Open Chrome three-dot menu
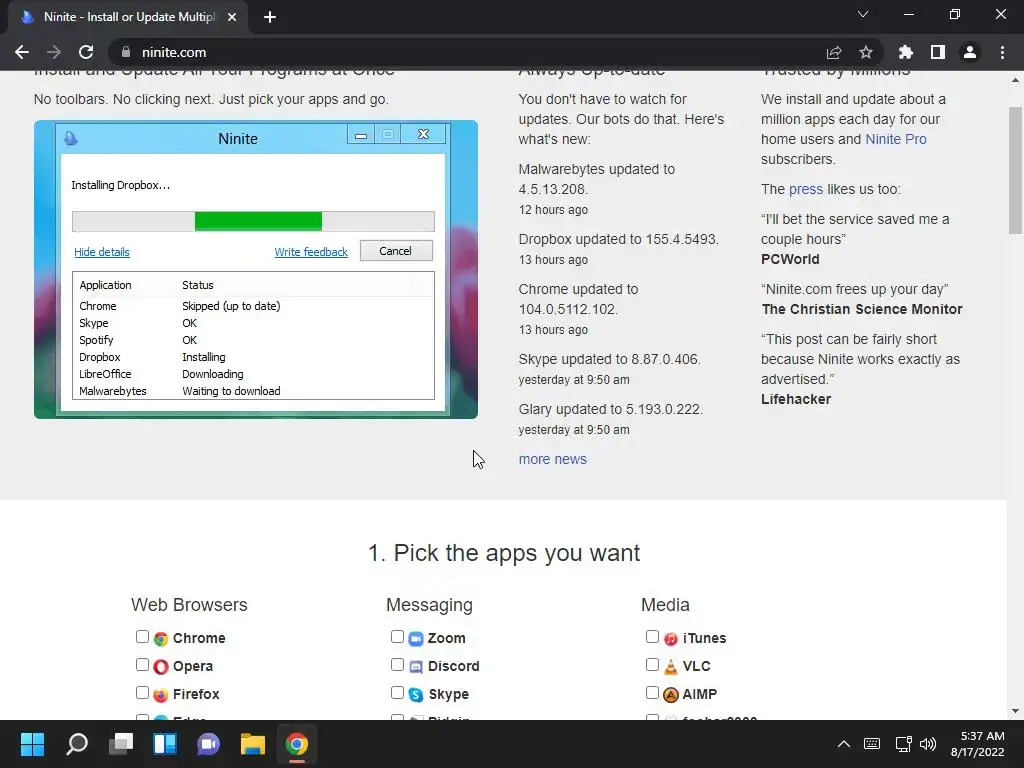1024x768 pixels. tap(1002, 52)
